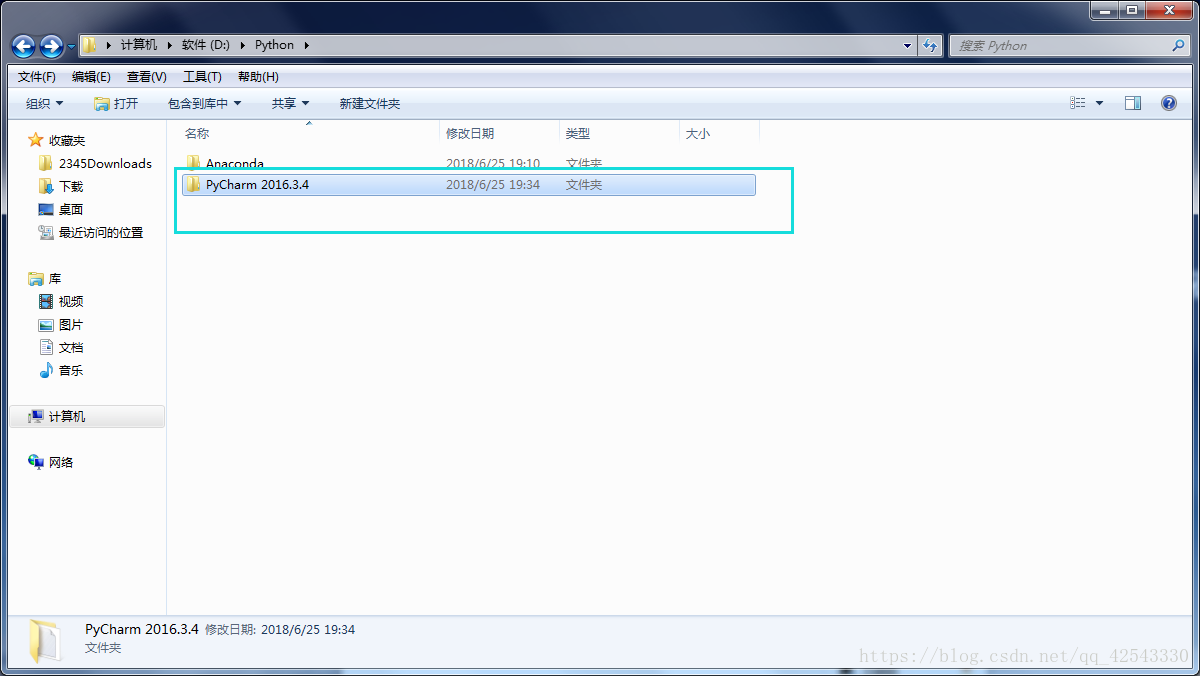Click the 最近访问的位置 icon

pos(46,232)
